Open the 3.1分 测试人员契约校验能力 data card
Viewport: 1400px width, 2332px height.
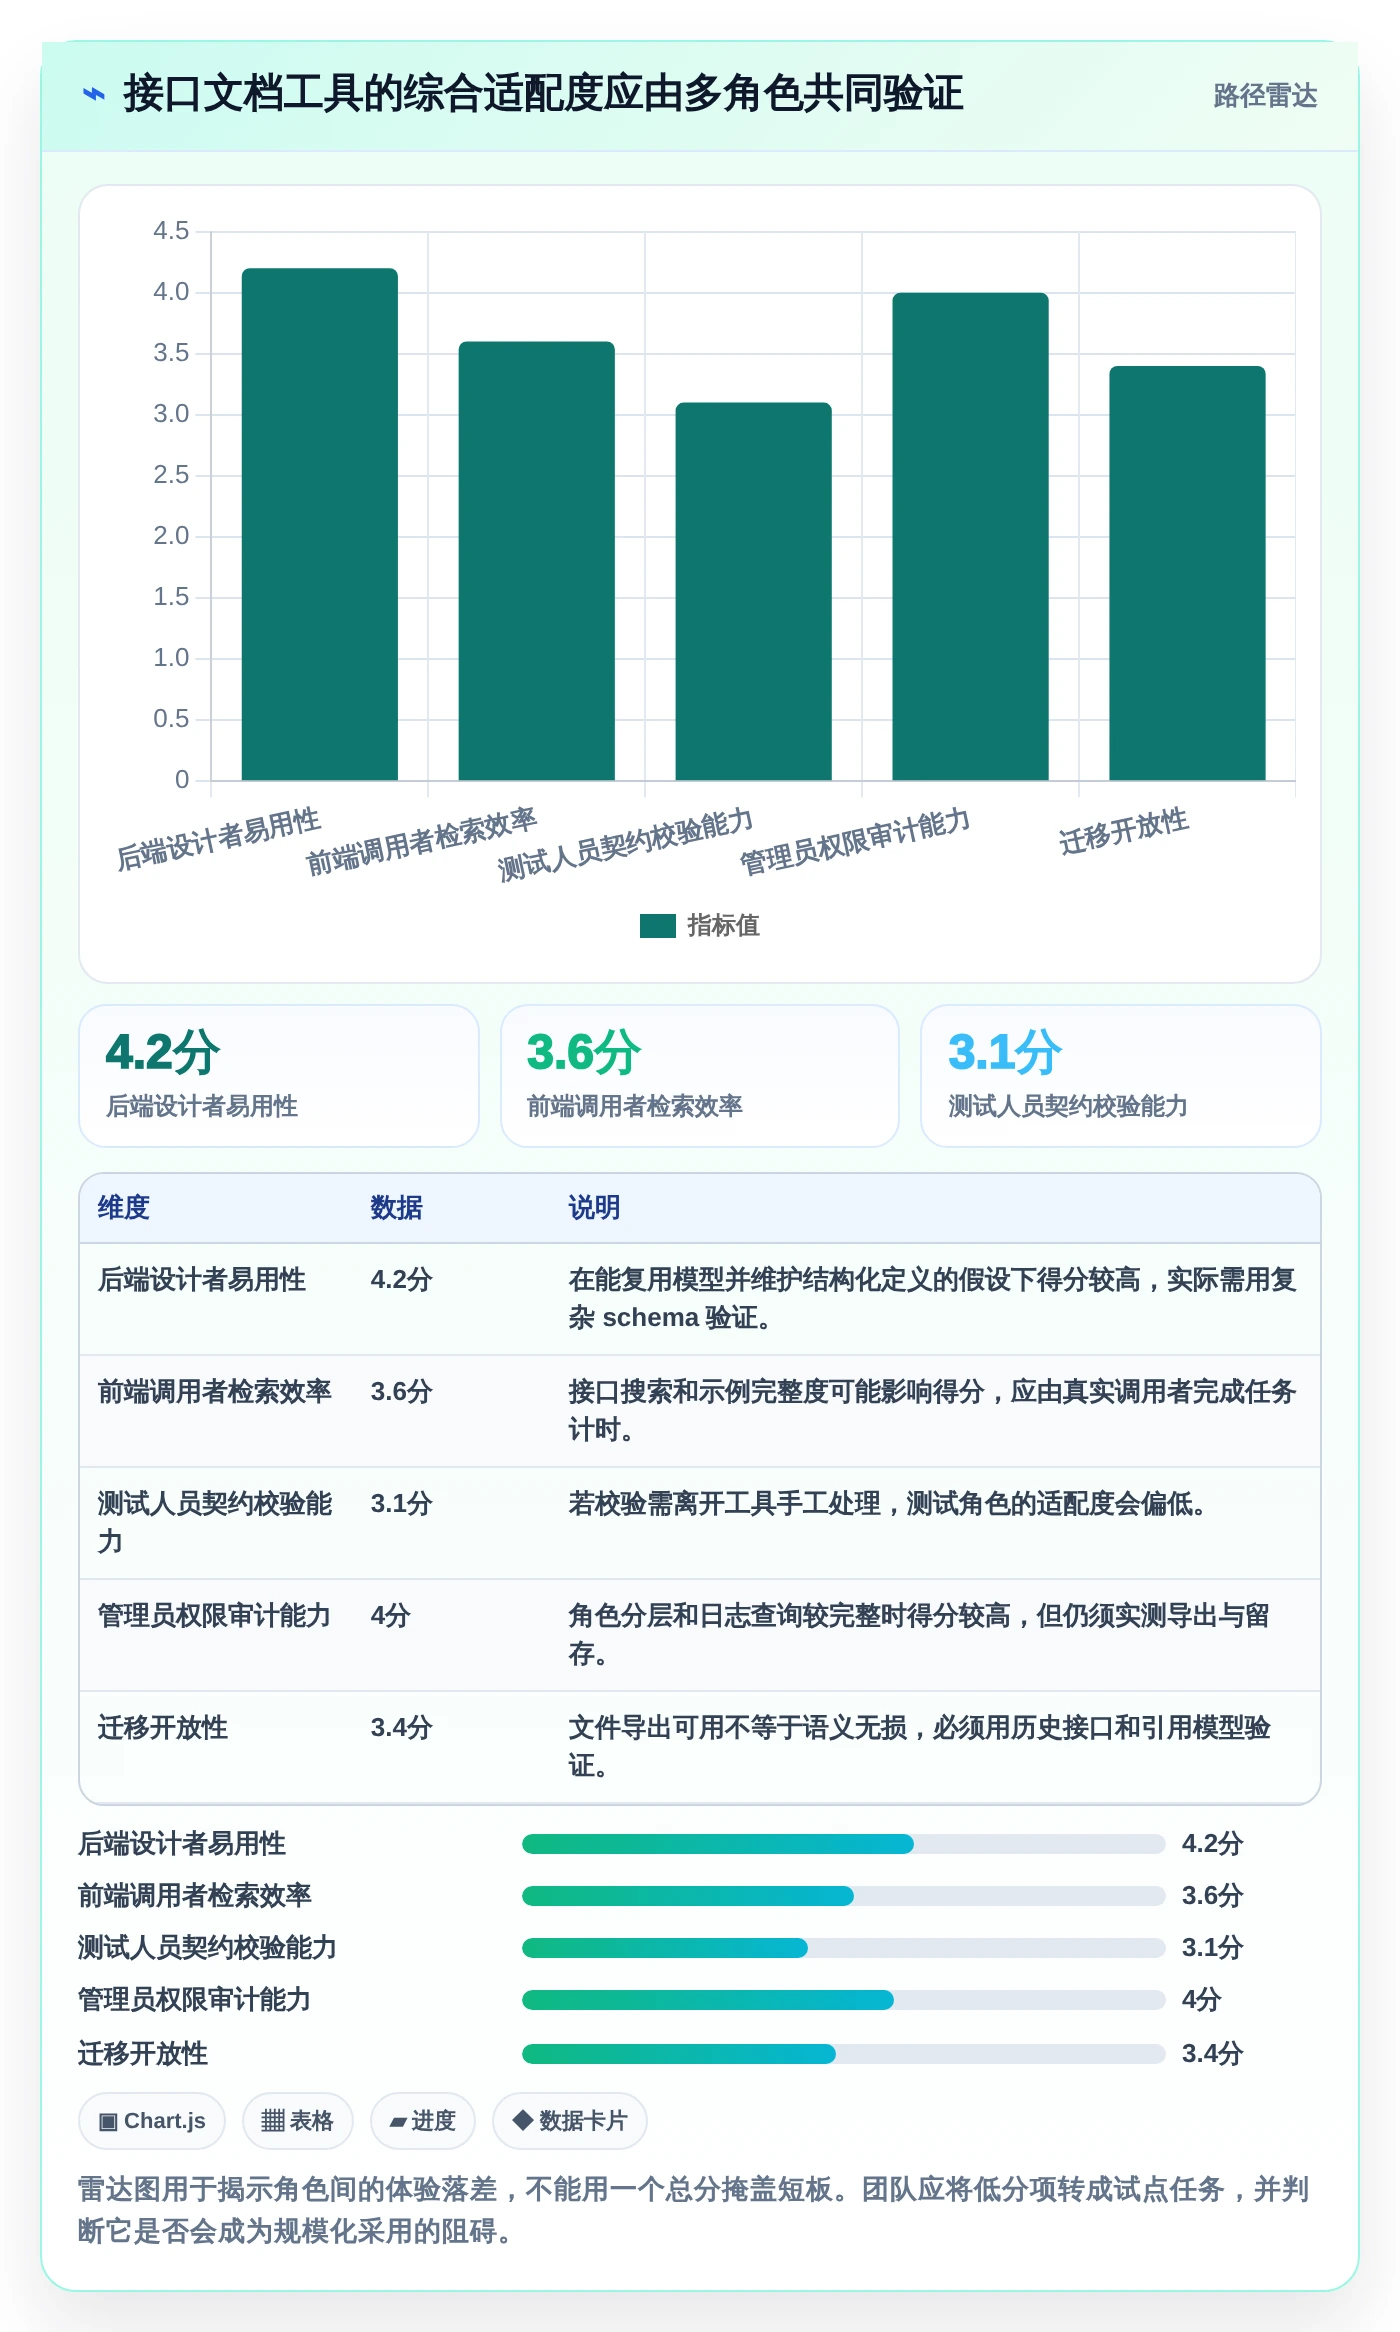coord(1121,1076)
